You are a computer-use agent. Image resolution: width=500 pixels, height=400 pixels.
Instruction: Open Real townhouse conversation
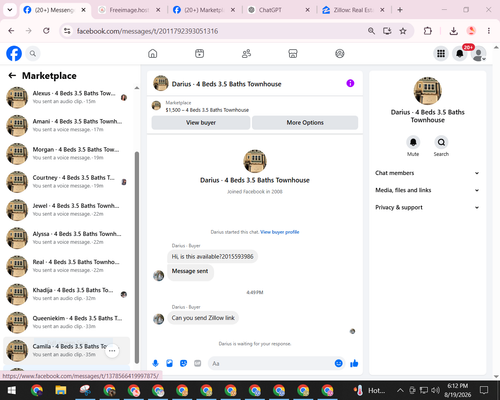[67, 266]
